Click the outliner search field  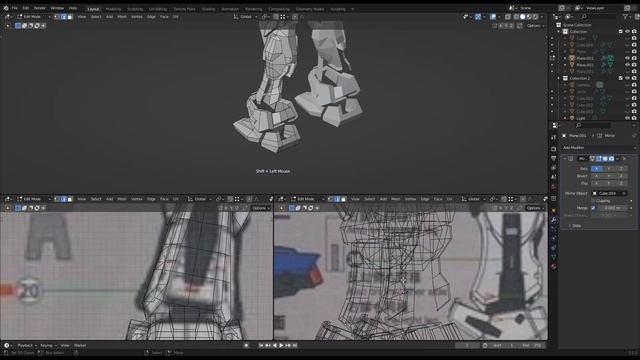[599, 17]
